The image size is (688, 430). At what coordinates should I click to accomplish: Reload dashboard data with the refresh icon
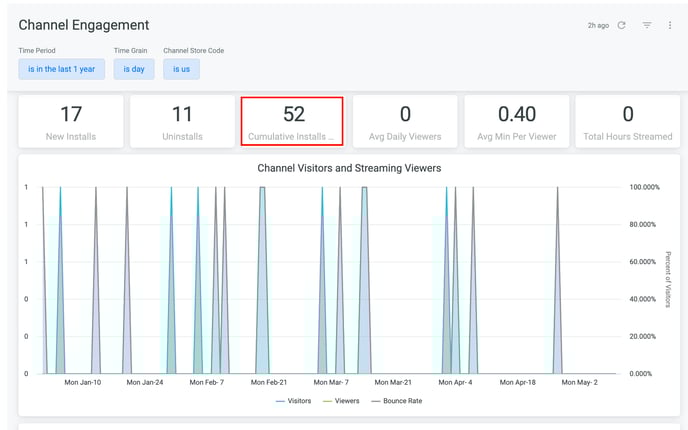[x=621, y=25]
